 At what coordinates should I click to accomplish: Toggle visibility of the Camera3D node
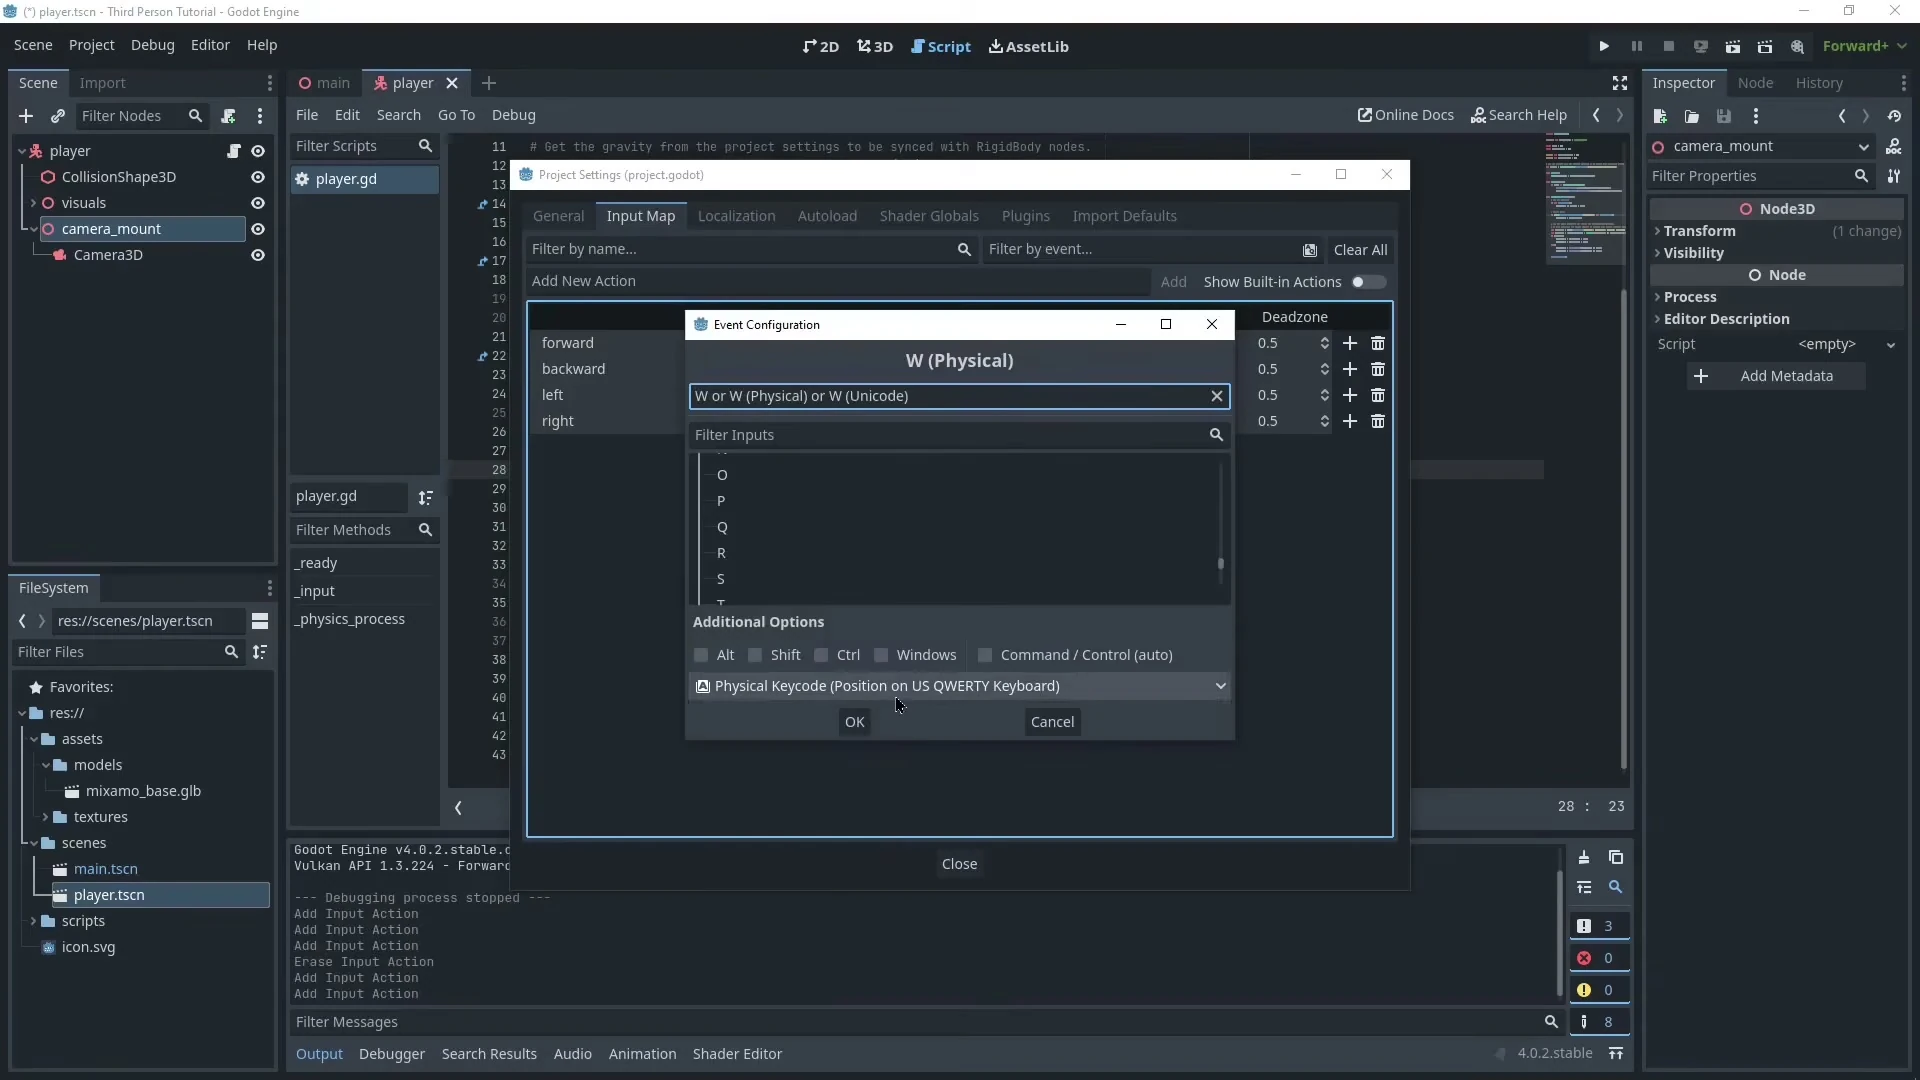[258, 255]
